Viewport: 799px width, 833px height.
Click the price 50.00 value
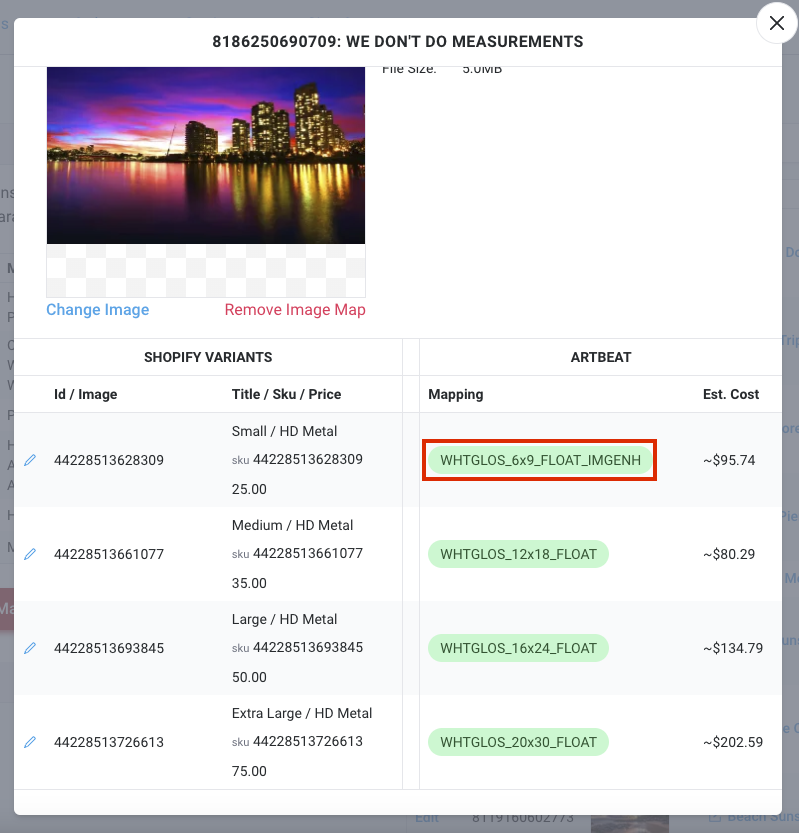249,677
